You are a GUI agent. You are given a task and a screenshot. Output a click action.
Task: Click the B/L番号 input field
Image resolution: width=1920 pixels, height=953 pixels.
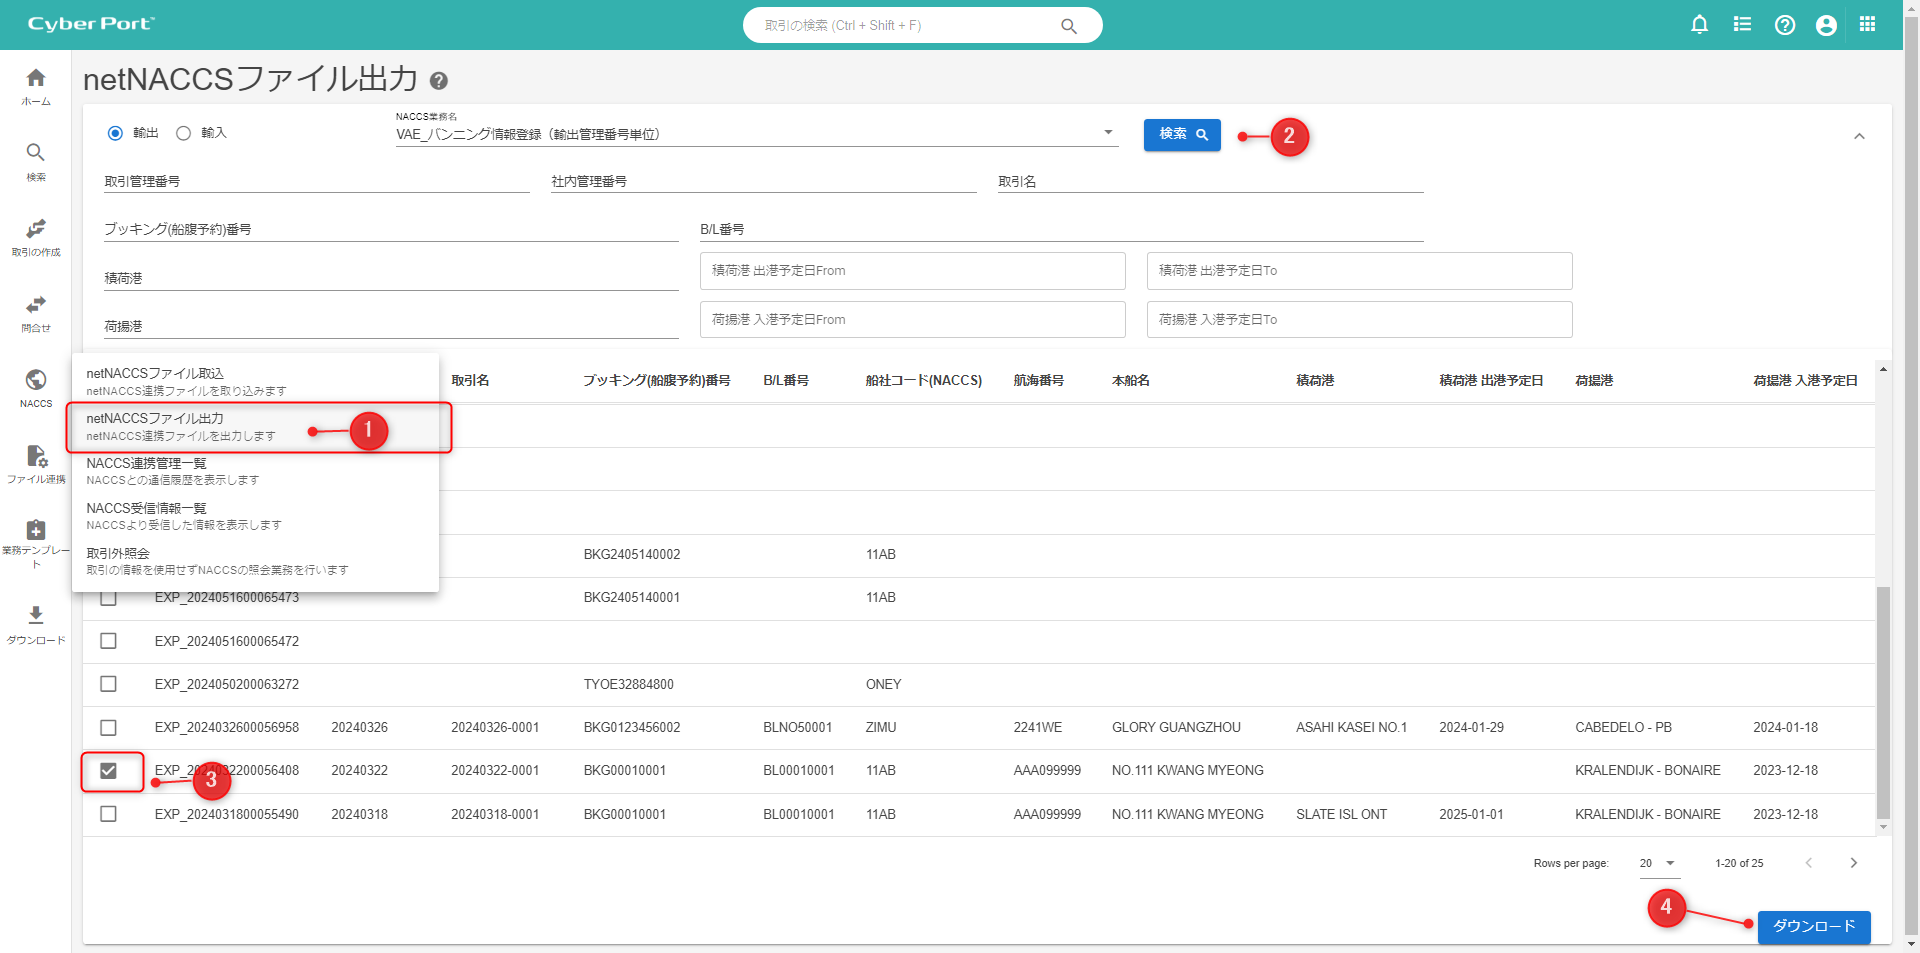click(1060, 230)
